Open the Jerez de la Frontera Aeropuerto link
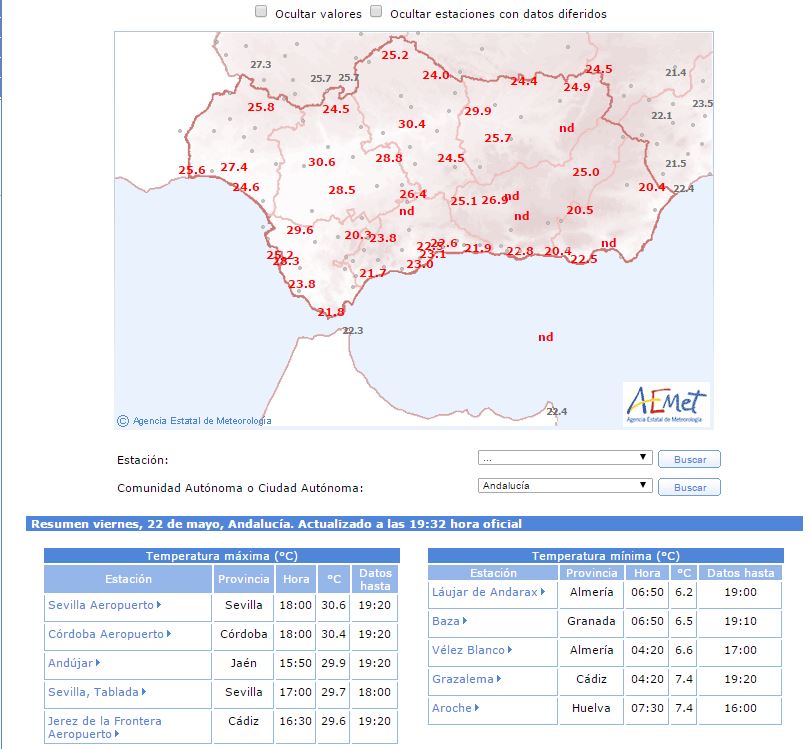Image resolution: width=810 pixels, height=749 pixels. [x=105, y=727]
